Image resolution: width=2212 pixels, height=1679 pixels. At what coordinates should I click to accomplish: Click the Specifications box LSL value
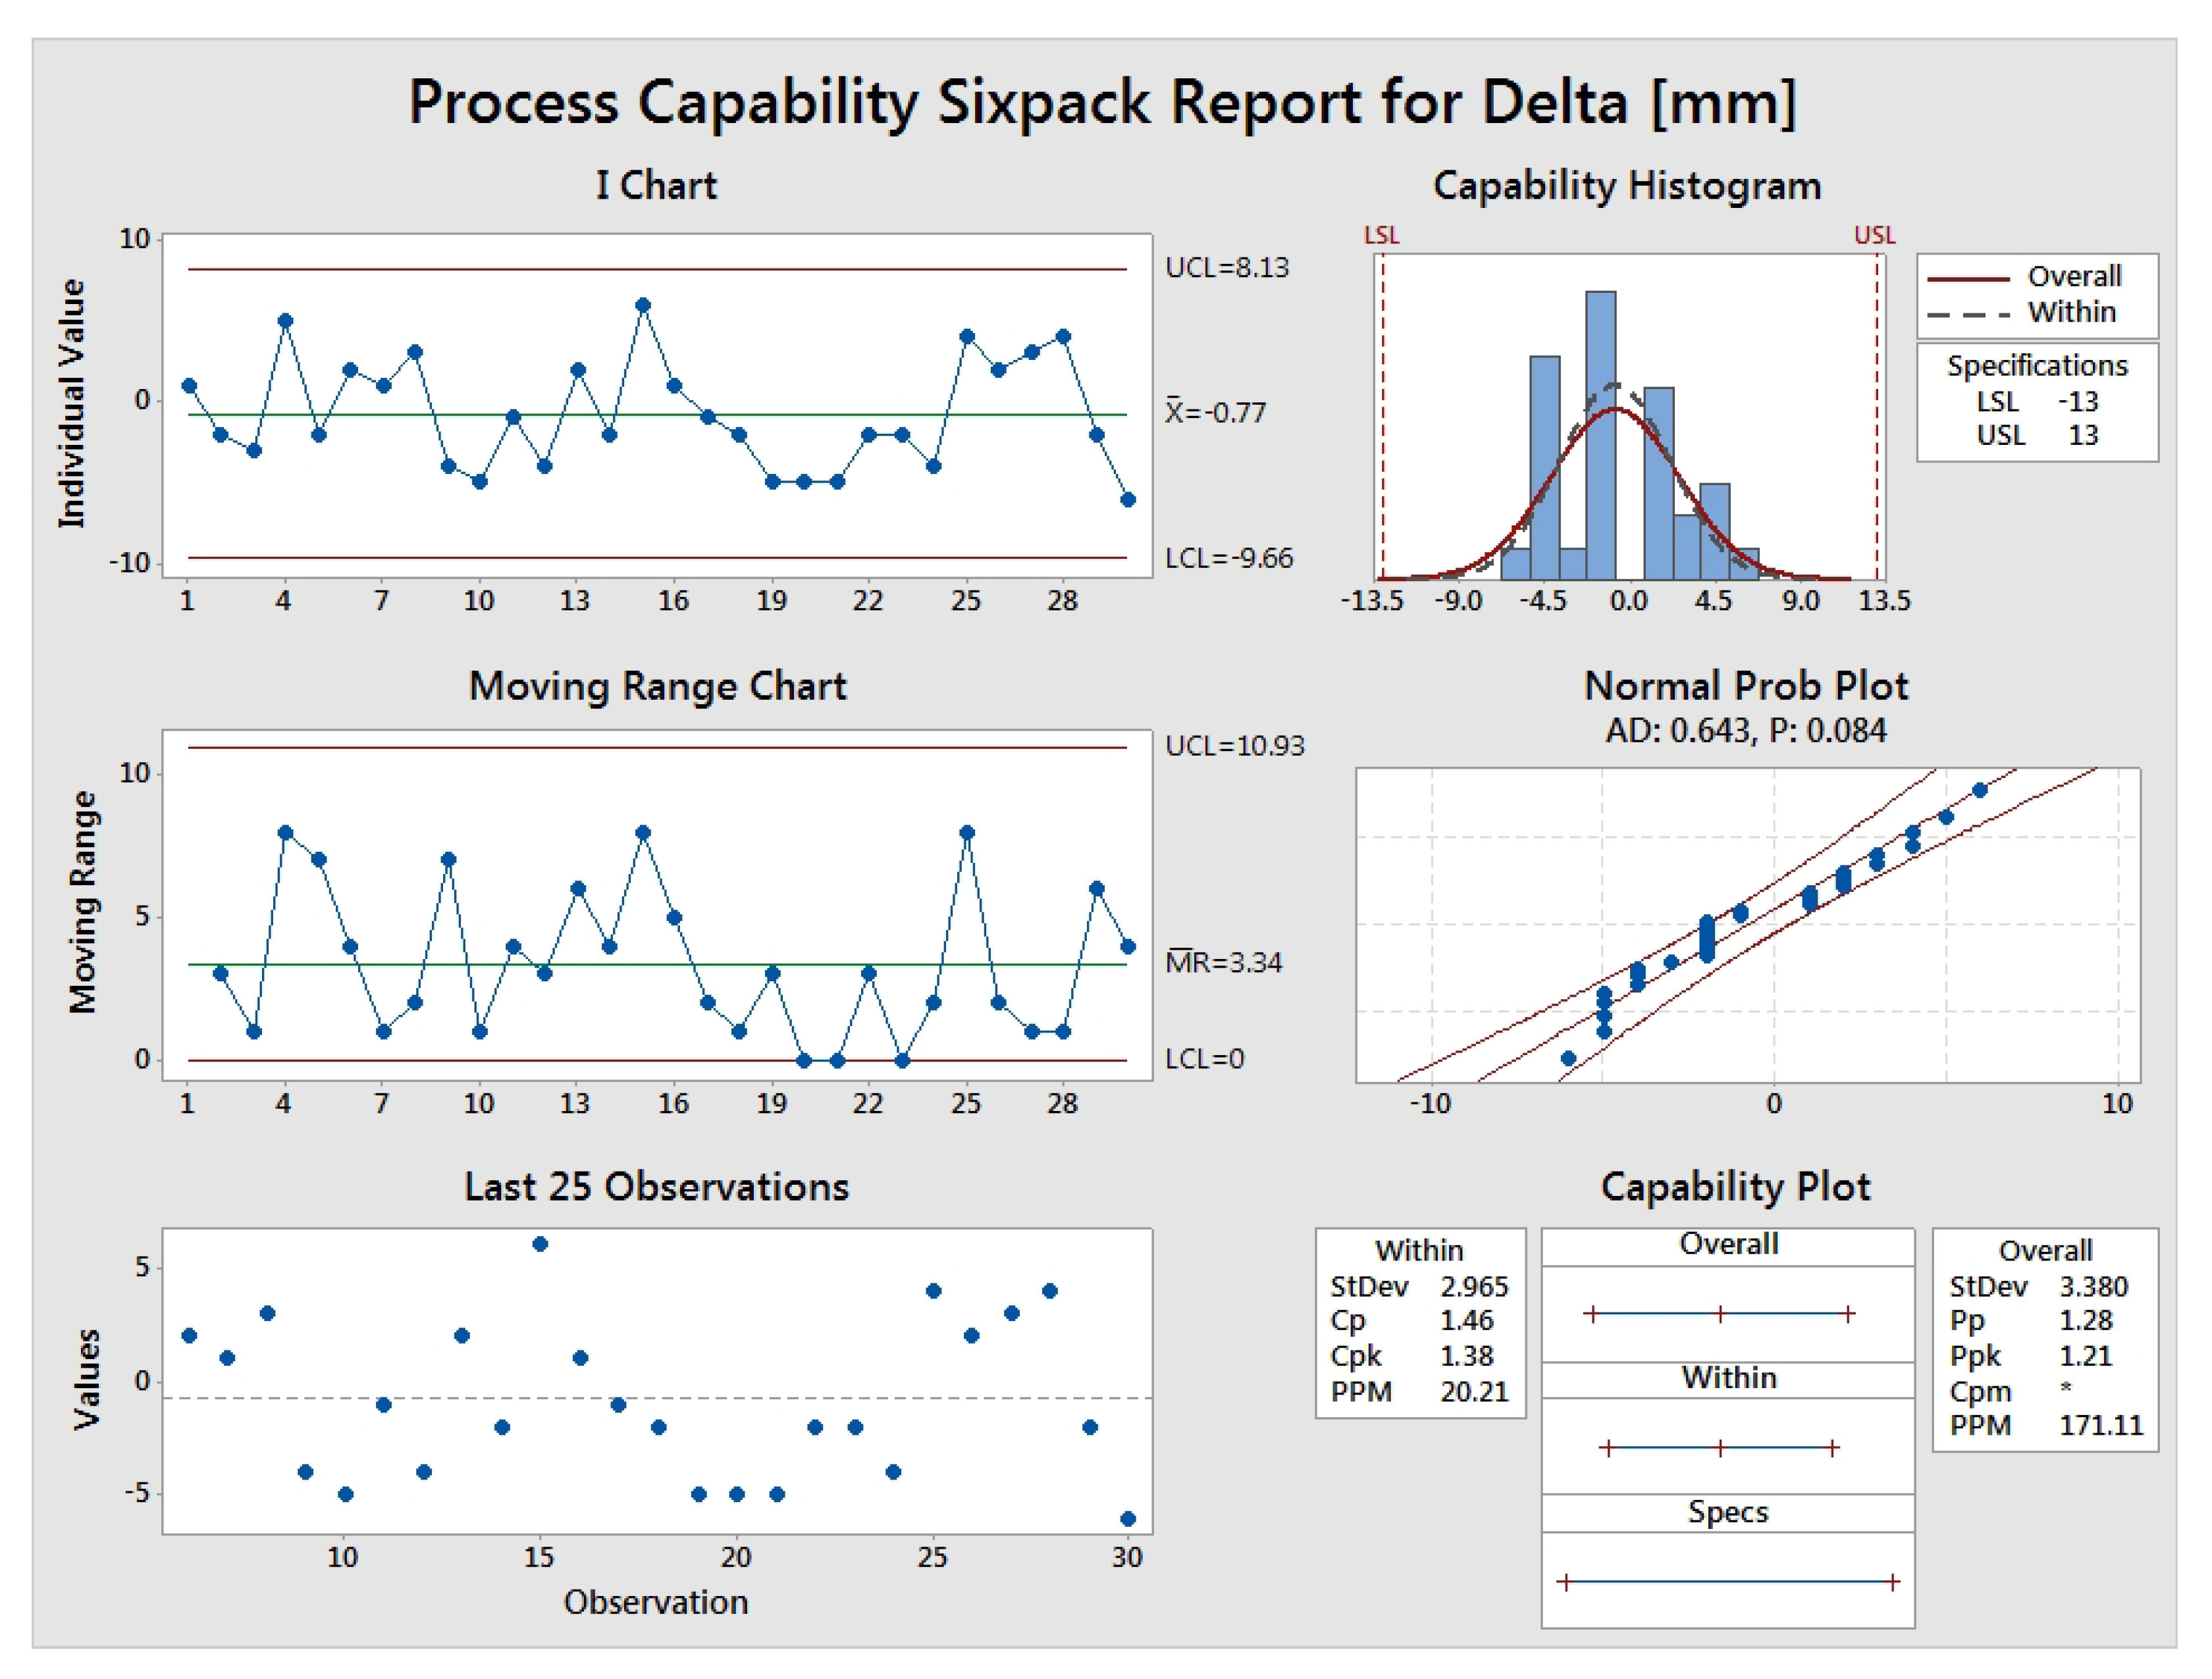click(2077, 401)
